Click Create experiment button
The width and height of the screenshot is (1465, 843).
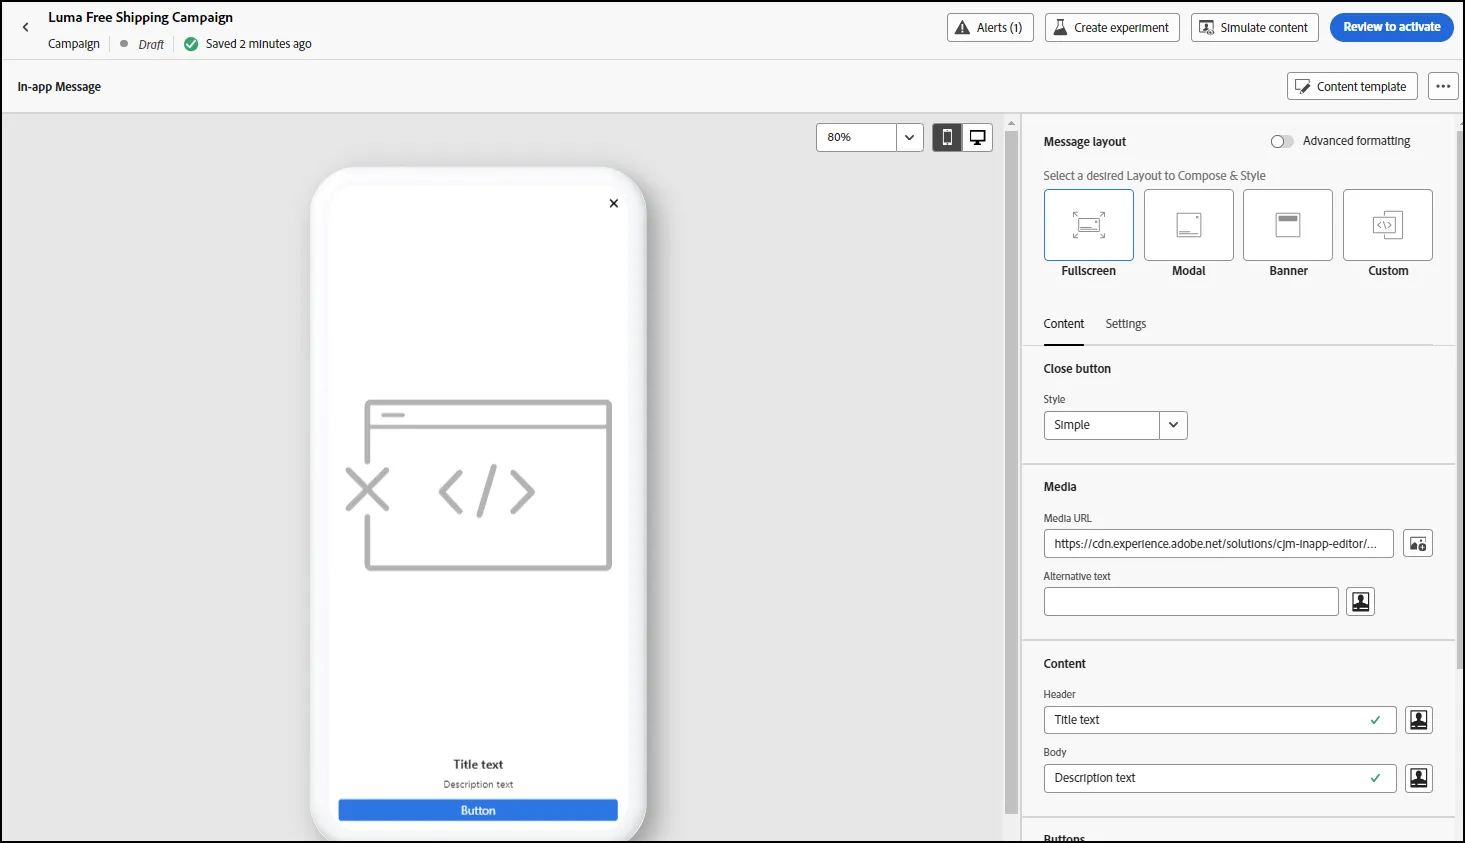click(x=1112, y=28)
